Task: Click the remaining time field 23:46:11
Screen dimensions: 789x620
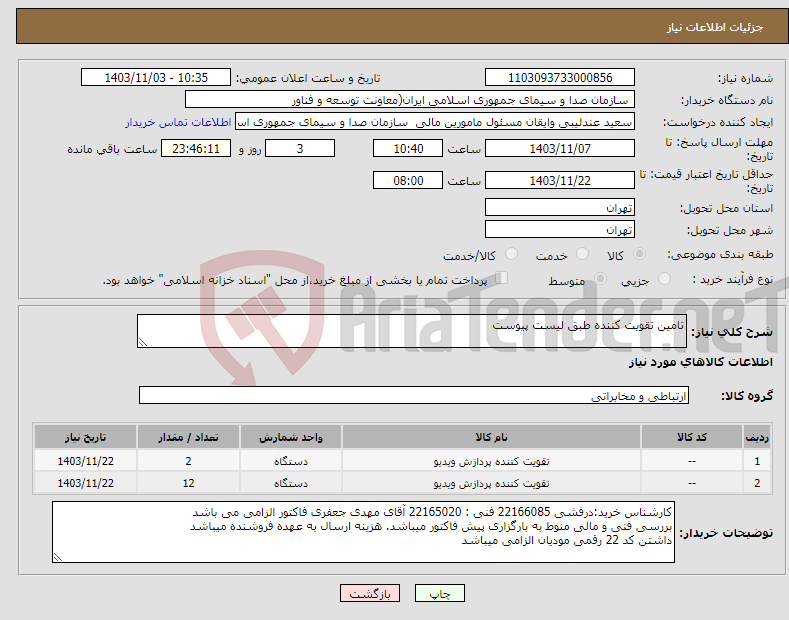Action: (x=196, y=148)
